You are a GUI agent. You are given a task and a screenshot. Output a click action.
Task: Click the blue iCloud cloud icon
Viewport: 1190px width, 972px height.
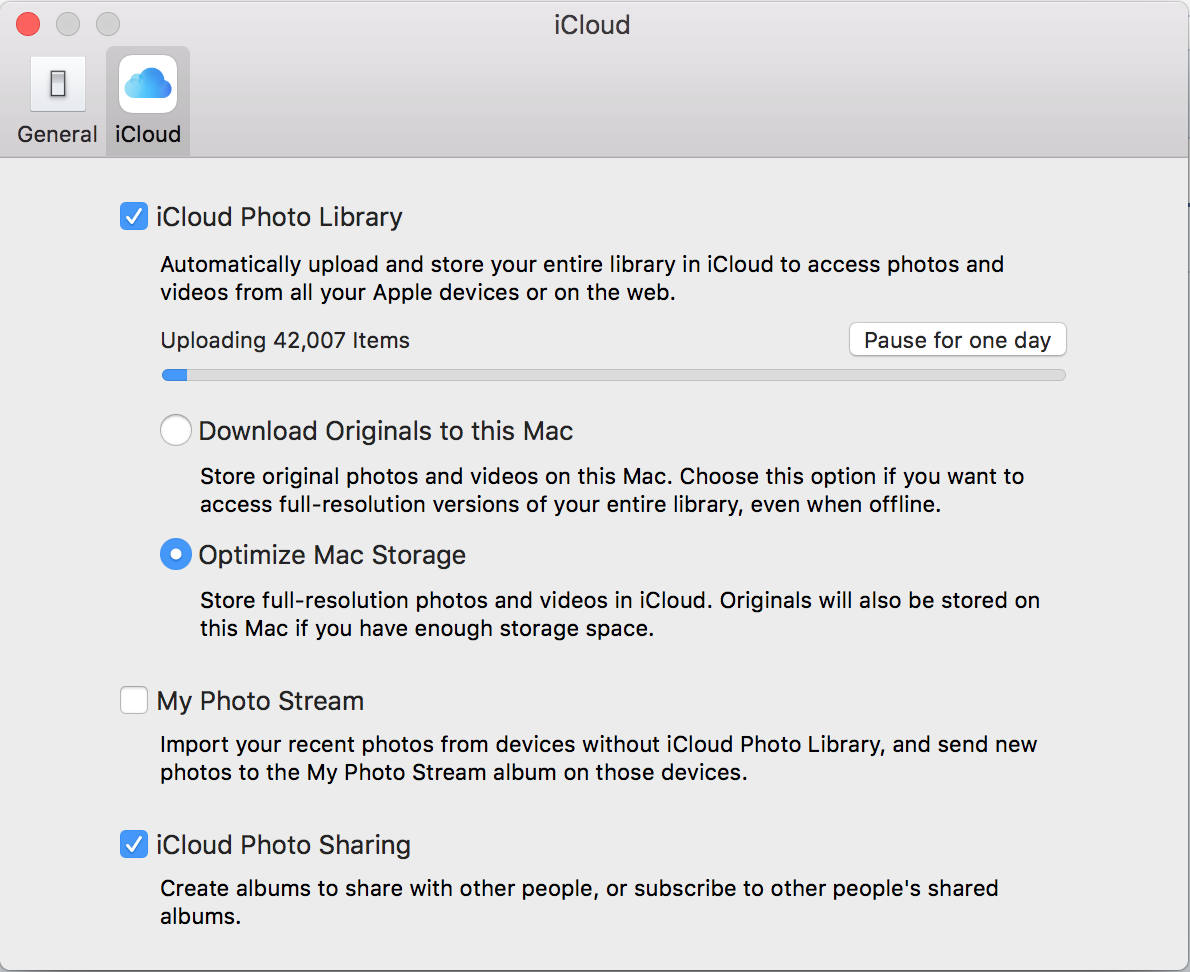click(148, 85)
